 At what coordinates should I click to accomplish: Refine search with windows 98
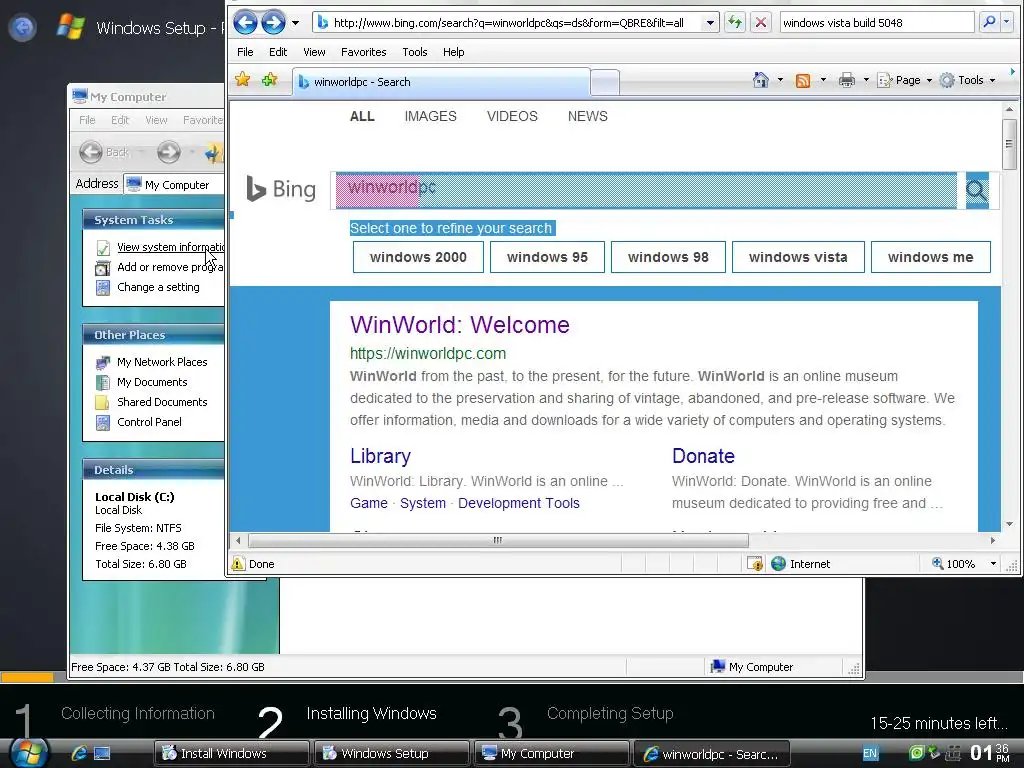668,257
